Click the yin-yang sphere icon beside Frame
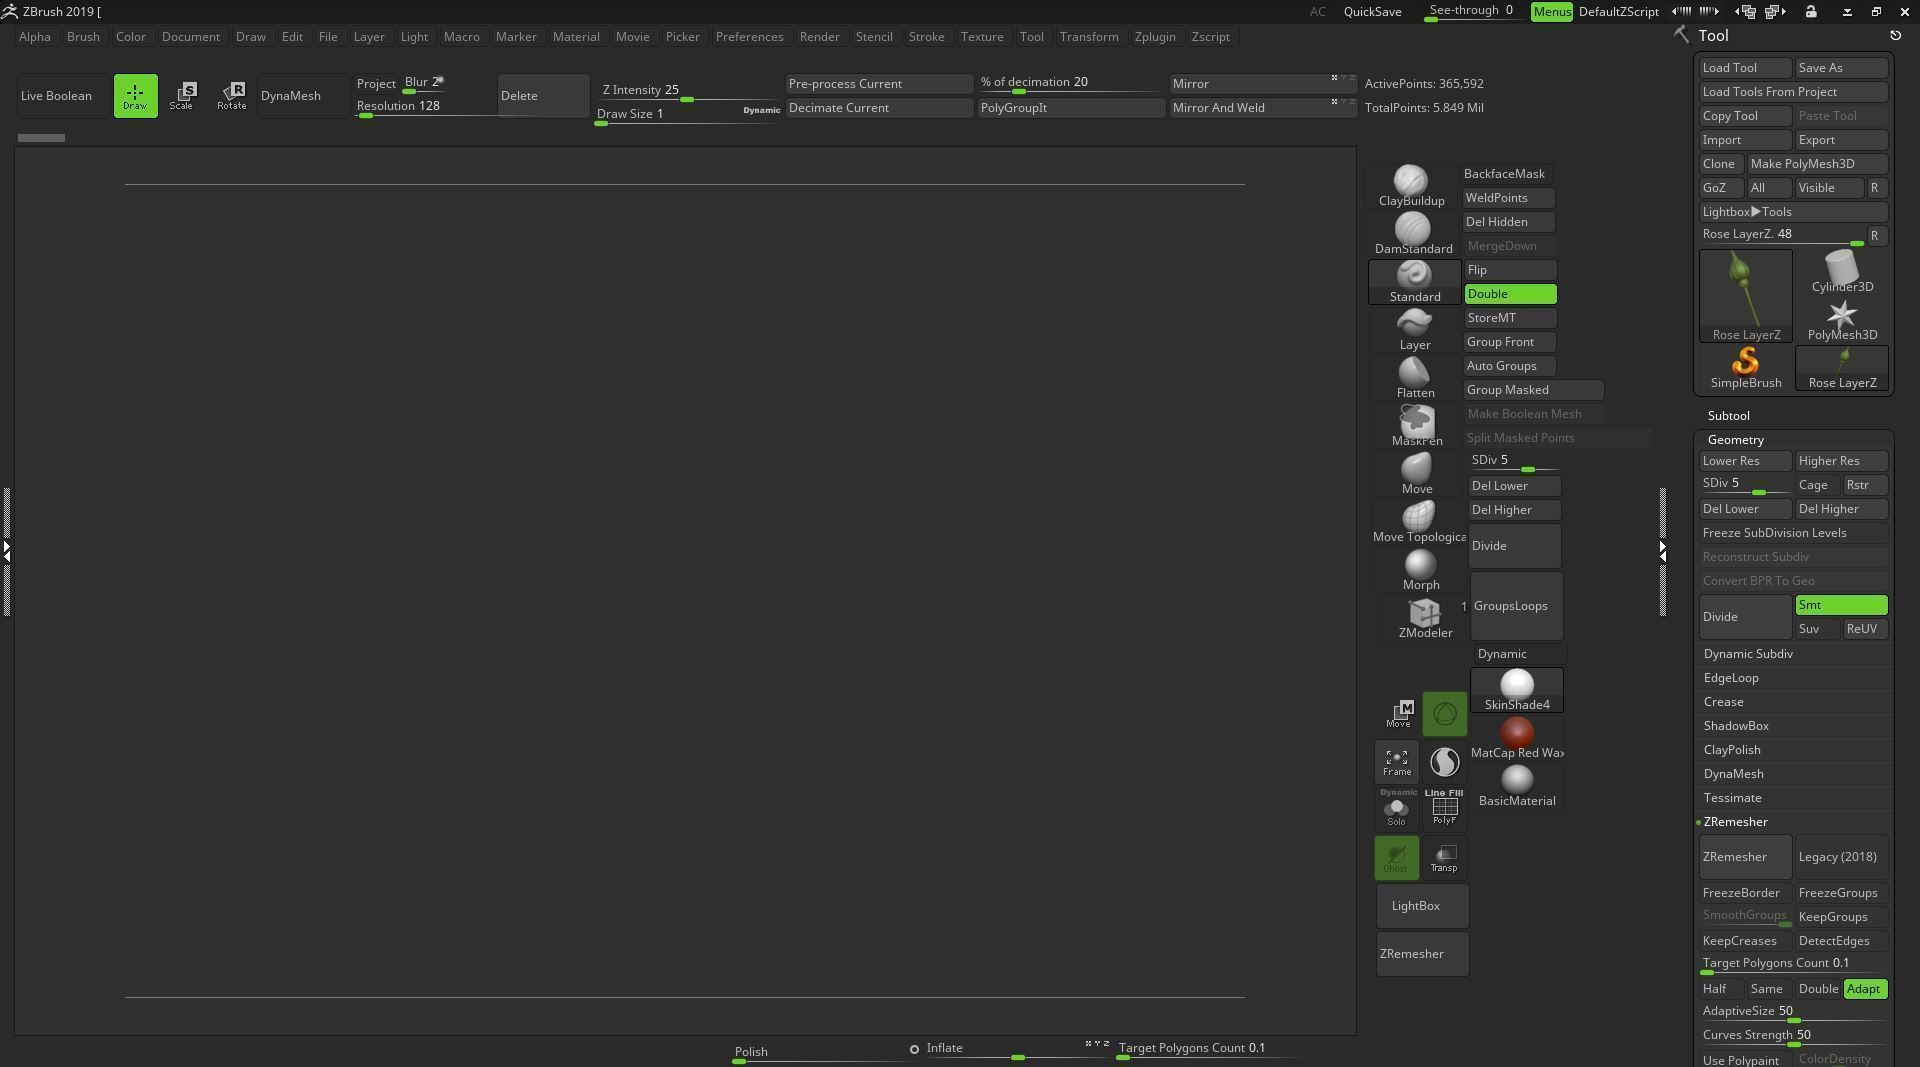The image size is (1920, 1067). click(1444, 762)
